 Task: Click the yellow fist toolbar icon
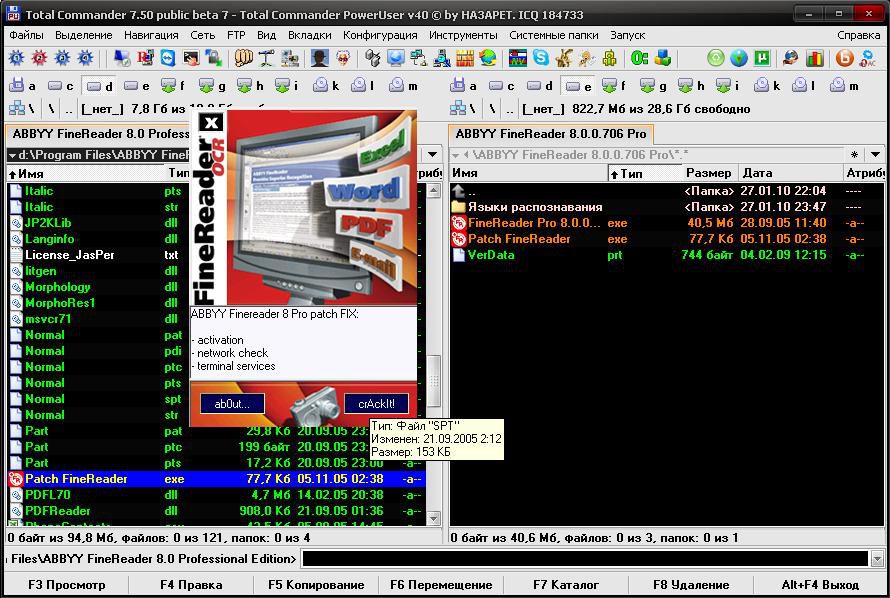244,57
